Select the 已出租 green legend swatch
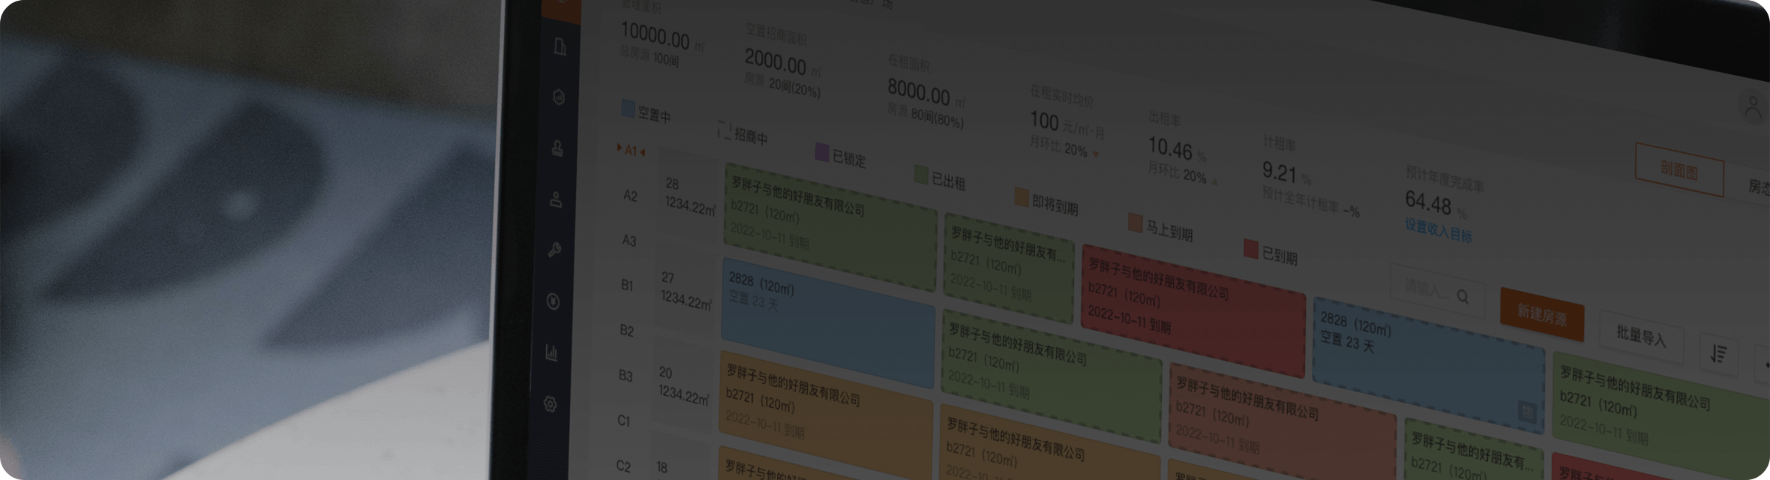 click(x=921, y=175)
